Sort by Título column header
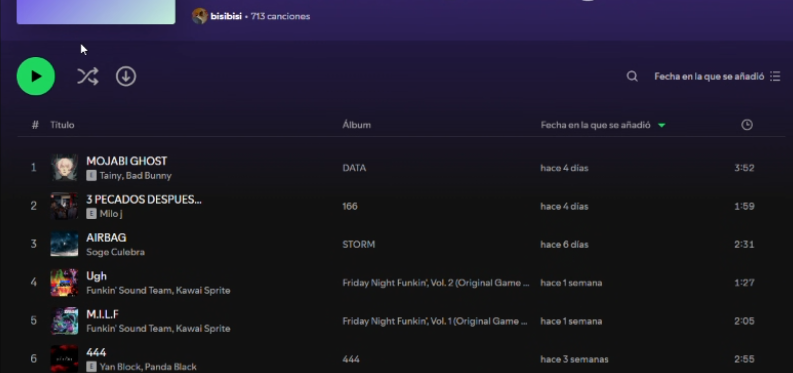This screenshot has height=373, width=793. click(62, 125)
